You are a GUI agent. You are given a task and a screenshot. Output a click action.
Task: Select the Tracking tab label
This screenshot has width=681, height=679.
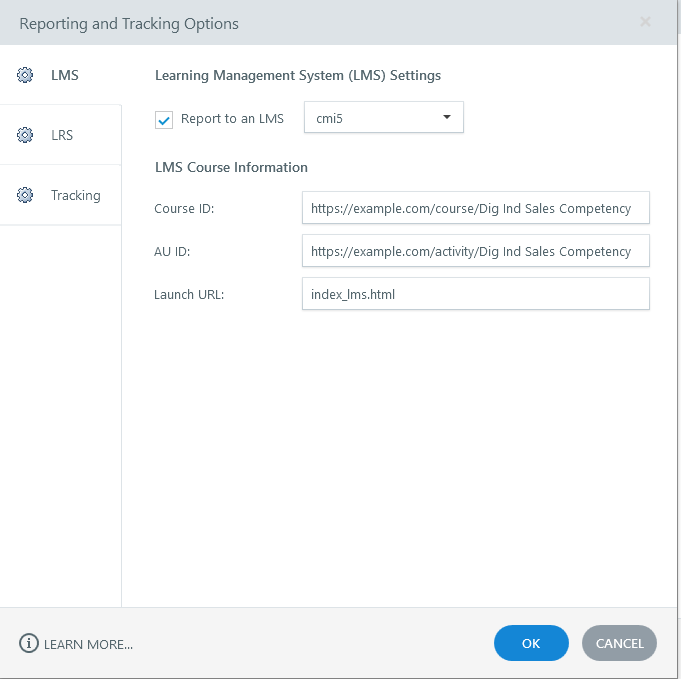point(76,195)
